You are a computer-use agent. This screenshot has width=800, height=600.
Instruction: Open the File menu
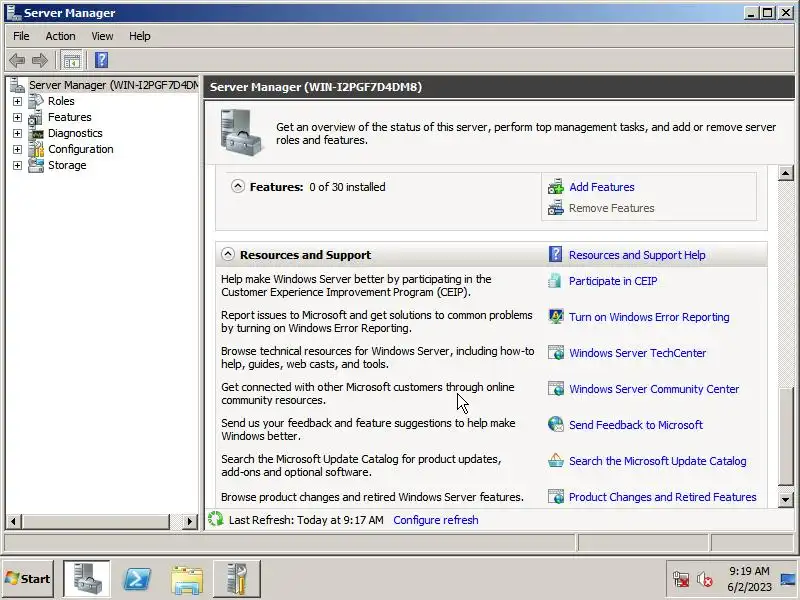click(21, 36)
